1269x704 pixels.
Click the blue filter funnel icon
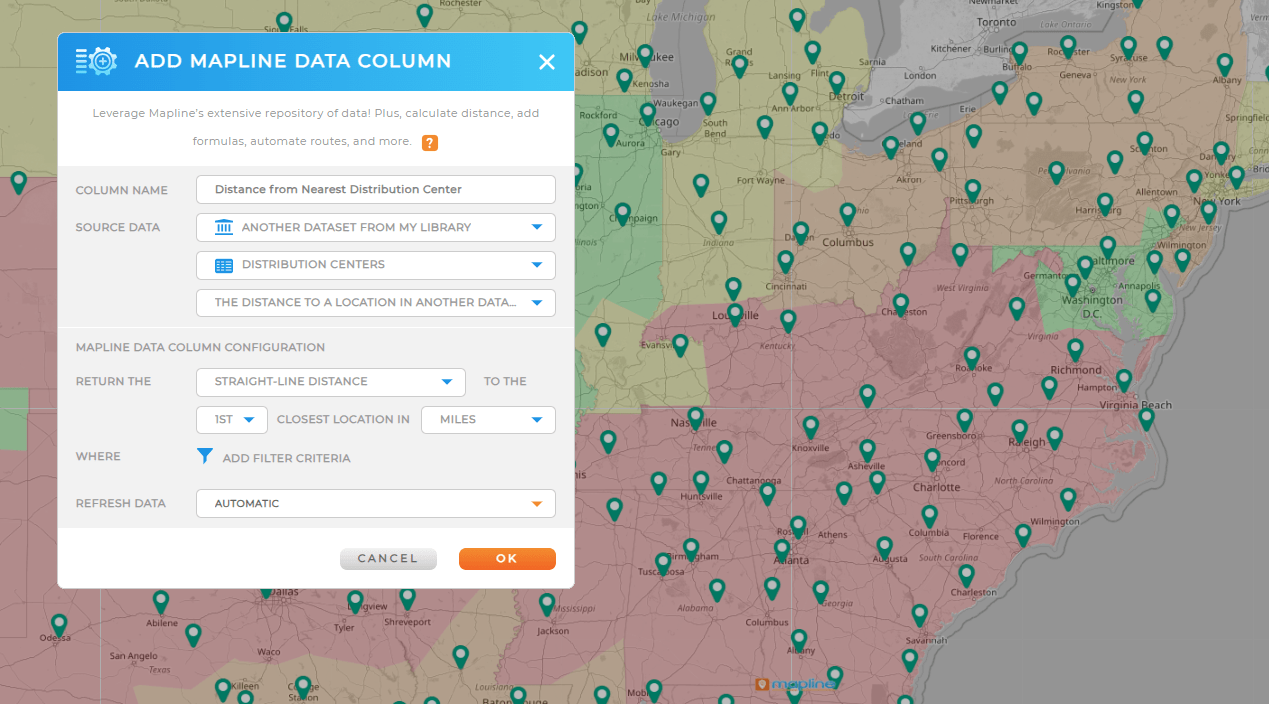click(x=205, y=456)
